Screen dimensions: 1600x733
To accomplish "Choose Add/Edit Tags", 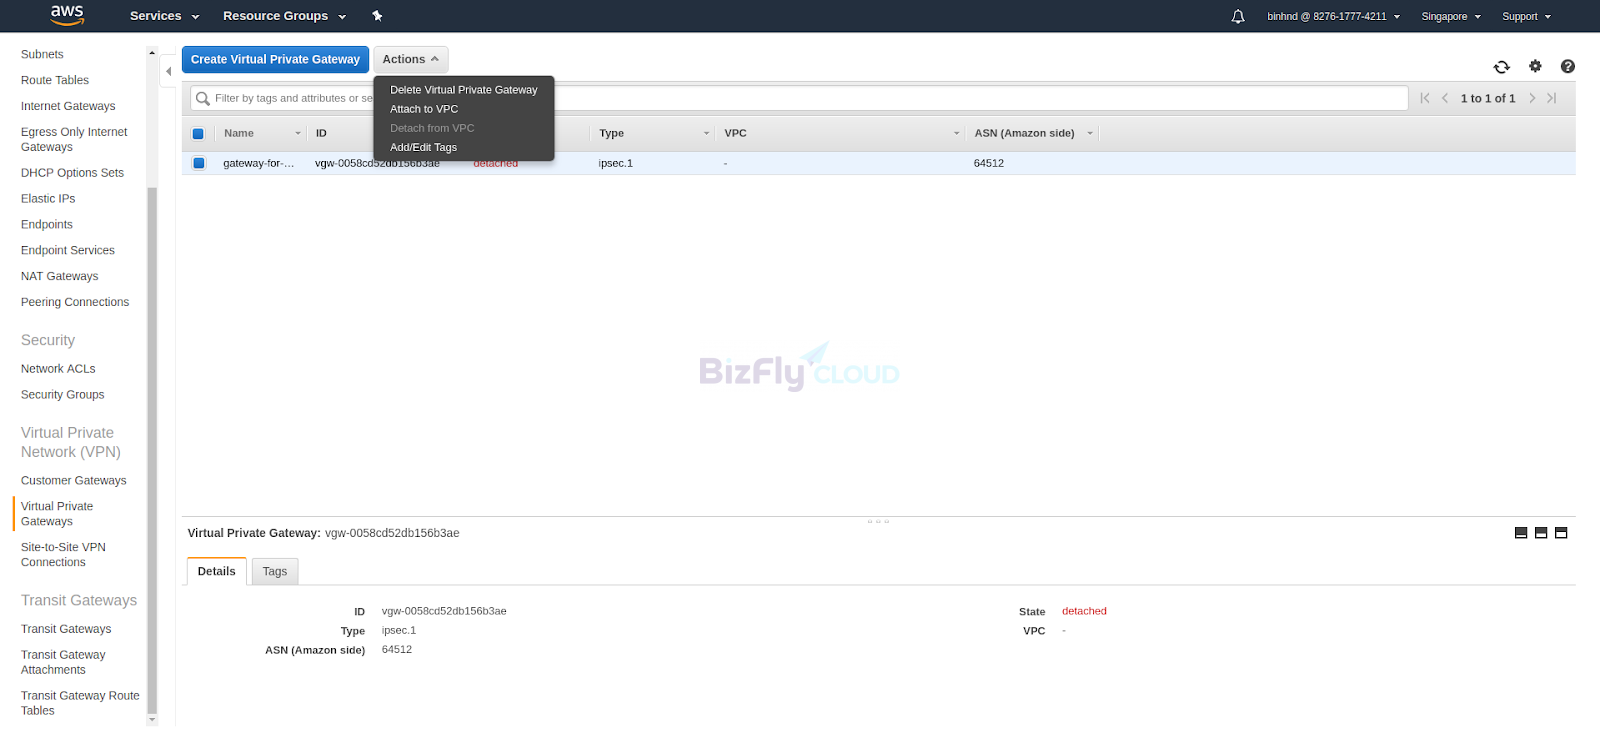I will click(423, 147).
